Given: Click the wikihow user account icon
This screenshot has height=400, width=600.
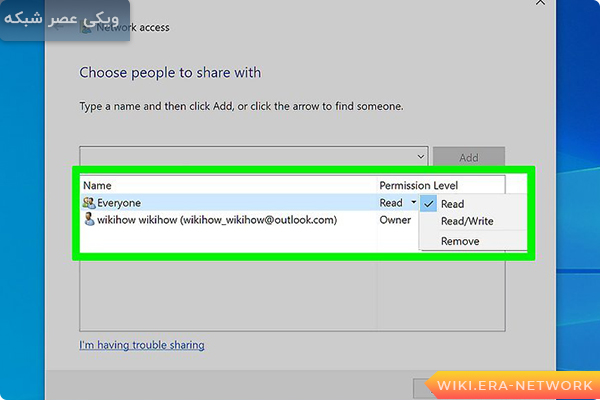Looking at the screenshot, I should click(89, 220).
